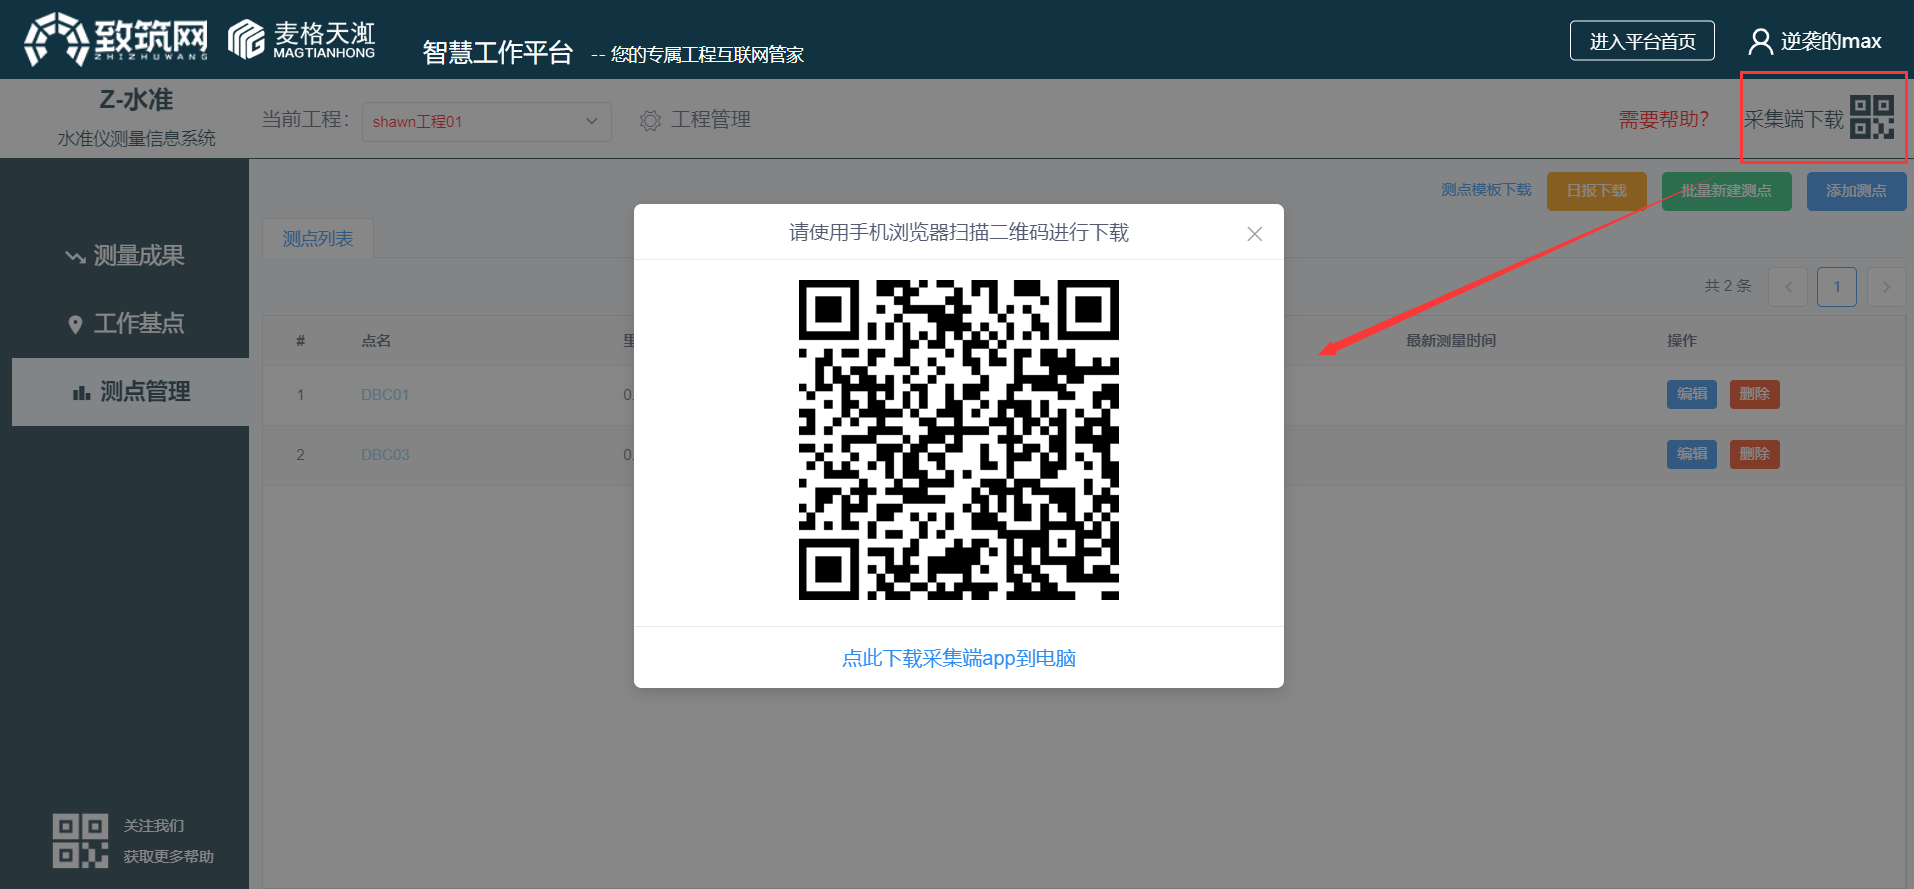Click the 水准仪测量信息系统 subtitle

coord(136,139)
